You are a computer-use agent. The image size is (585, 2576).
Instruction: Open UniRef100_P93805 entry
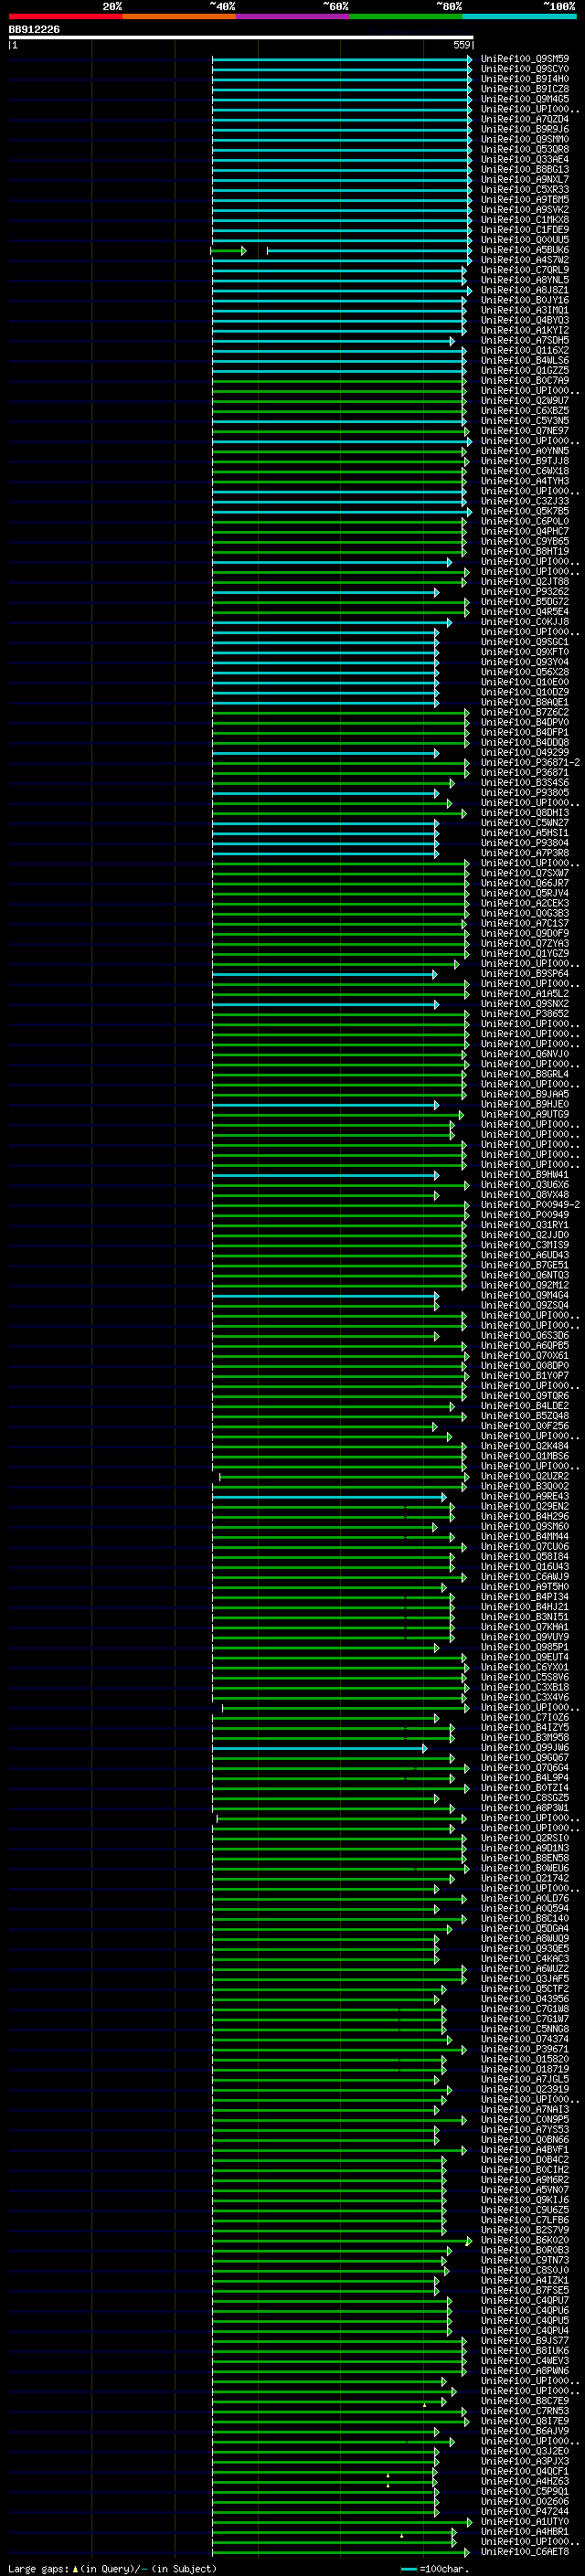pyautogui.click(x=525, y=794)
